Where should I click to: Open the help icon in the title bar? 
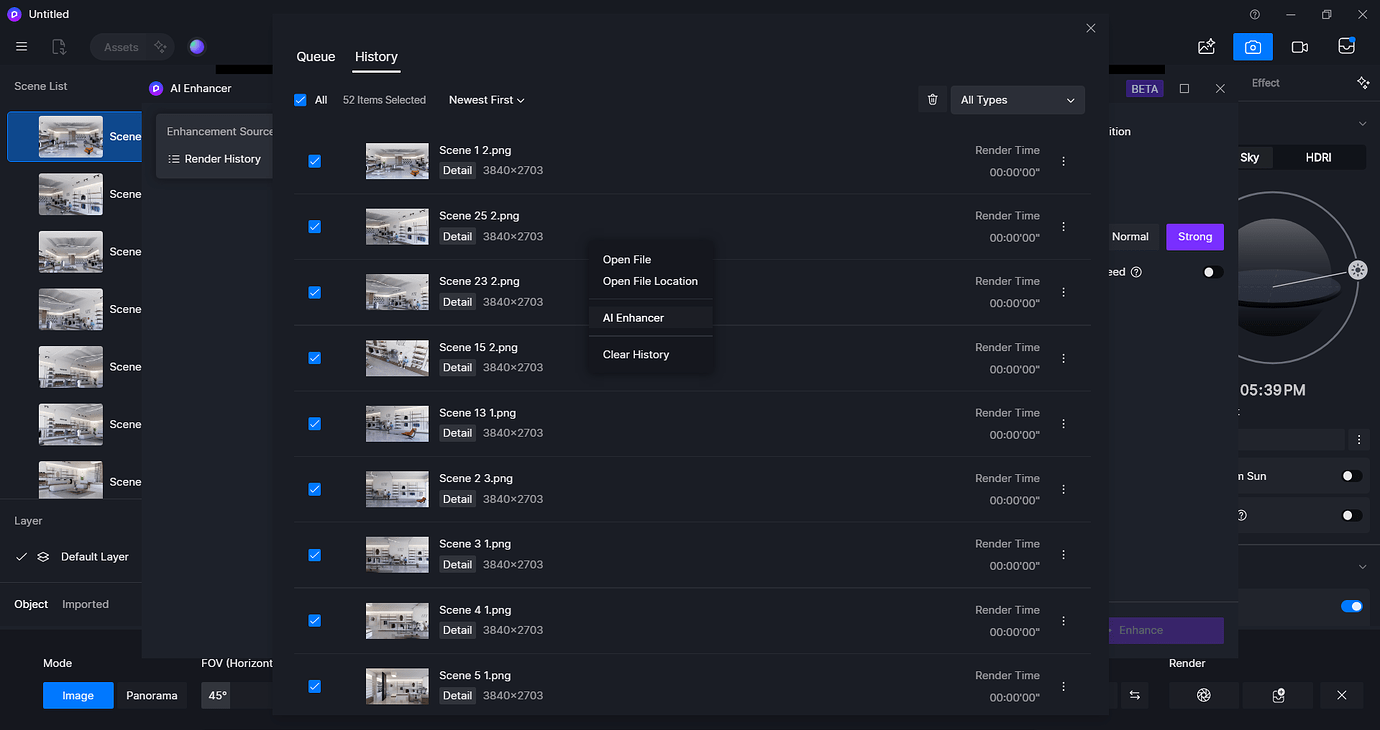click(x=1255, y=14)
